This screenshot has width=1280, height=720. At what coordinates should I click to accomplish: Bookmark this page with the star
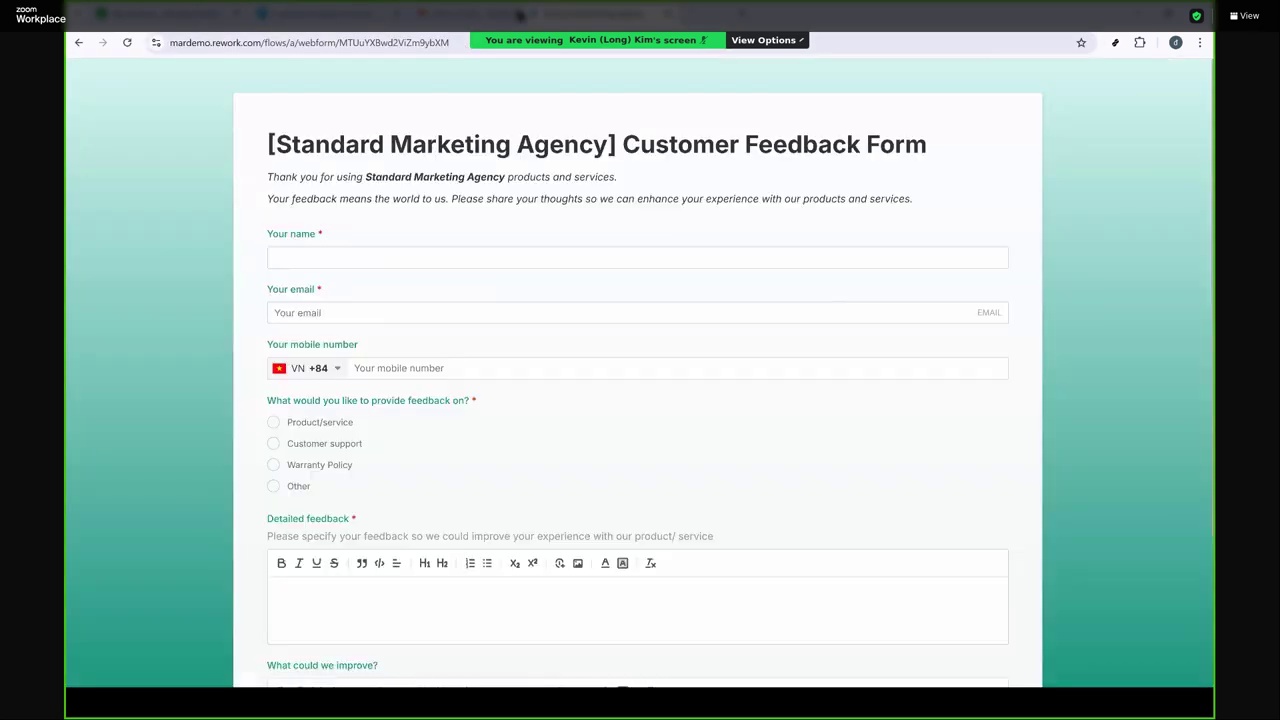1081,42
